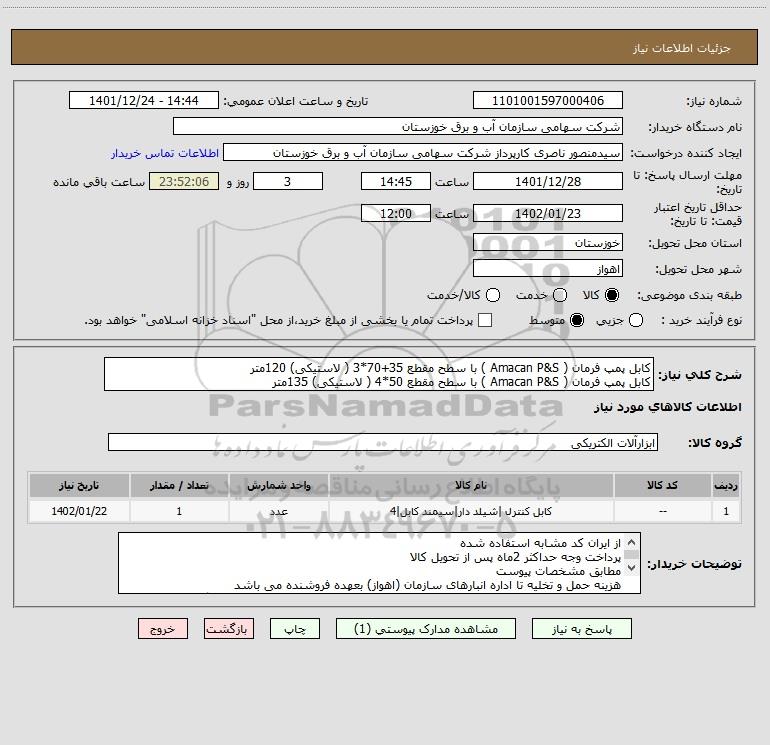Click the ردیف column header
Viewport: 770px width, 745px height.
click(x=726, y=486)
